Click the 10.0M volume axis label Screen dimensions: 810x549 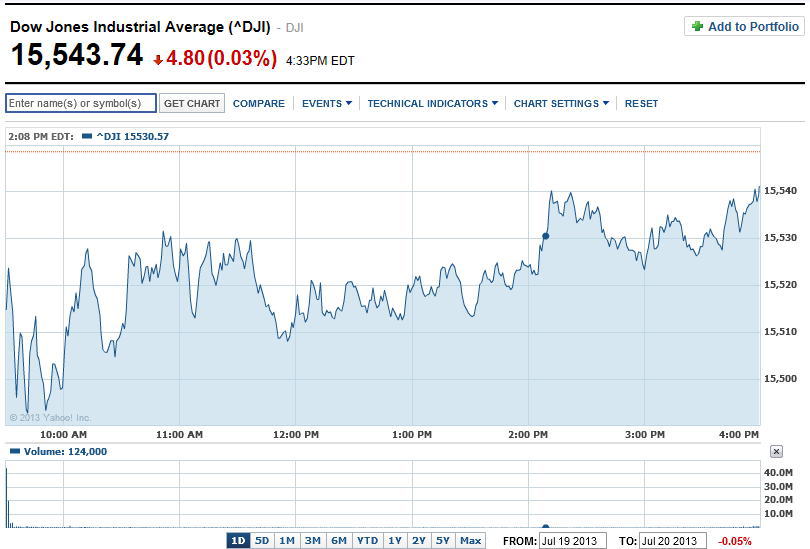click(778, 514)
